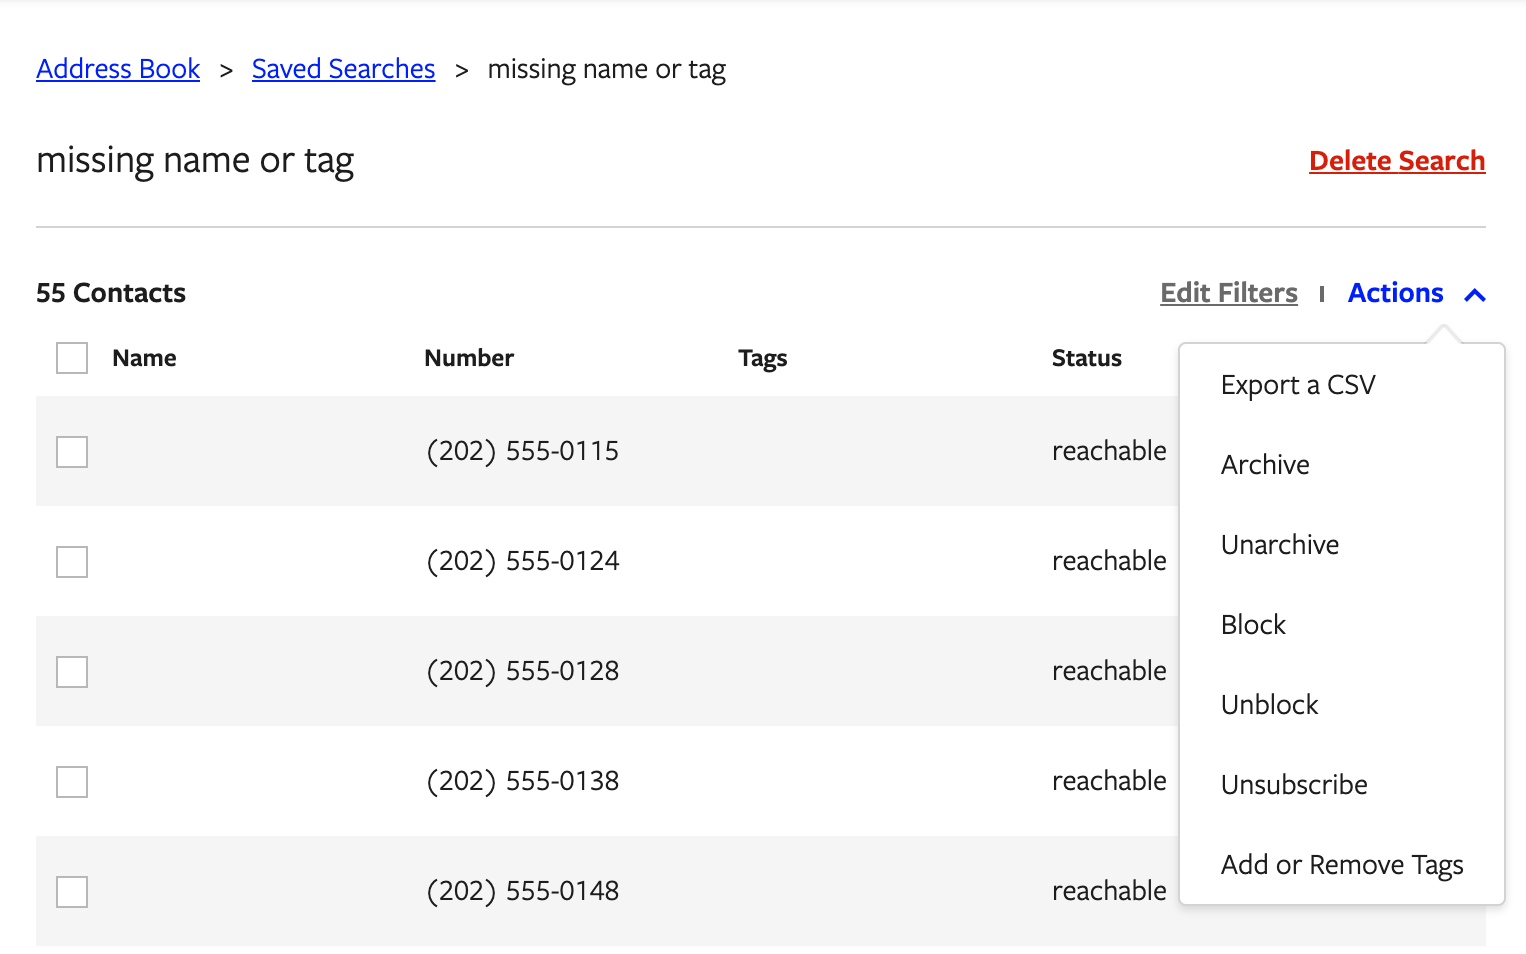Check the row for (202) 555-0124

coord(72,562)
